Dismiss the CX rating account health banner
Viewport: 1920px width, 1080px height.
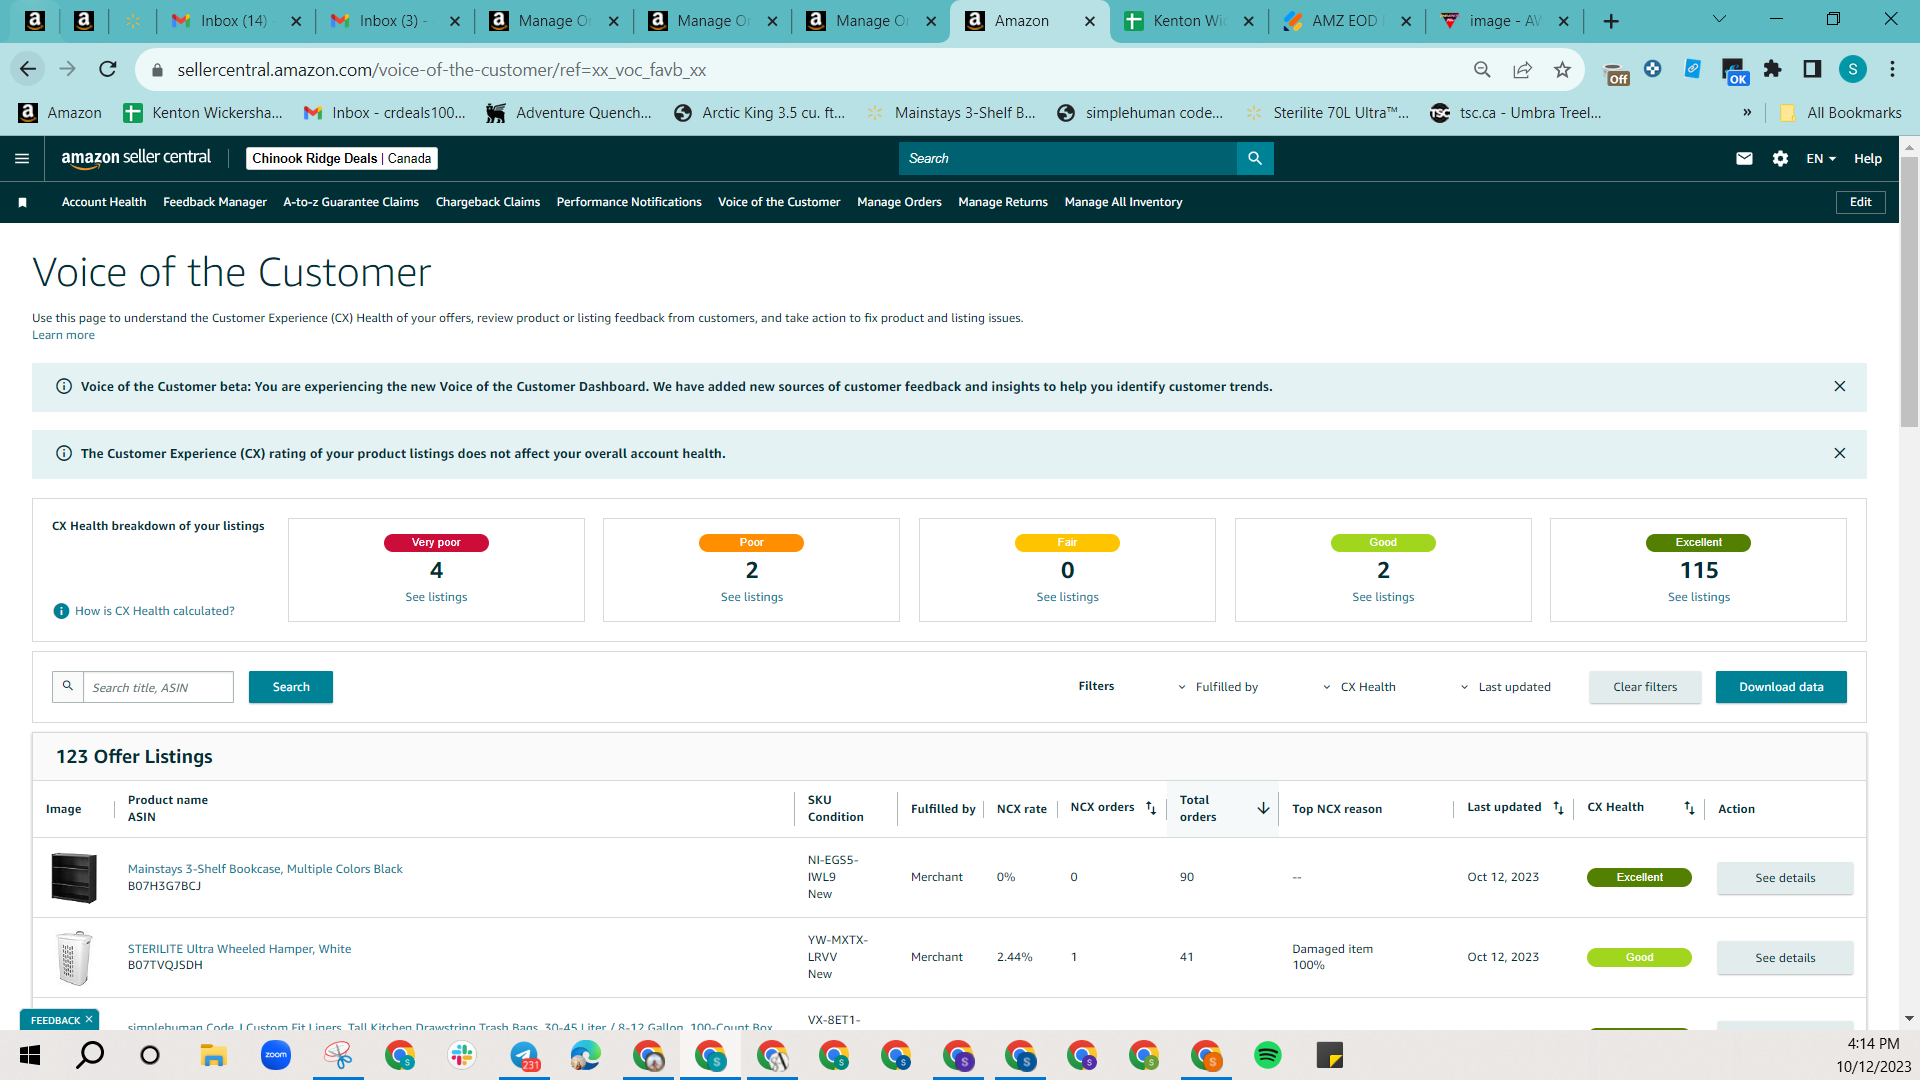tap(1839, 453)
